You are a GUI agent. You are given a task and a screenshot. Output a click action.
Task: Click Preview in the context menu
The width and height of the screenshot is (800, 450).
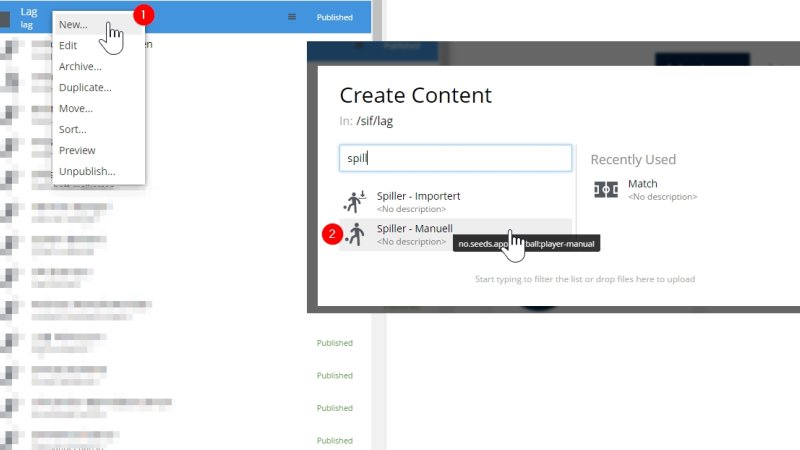point(77,150)
